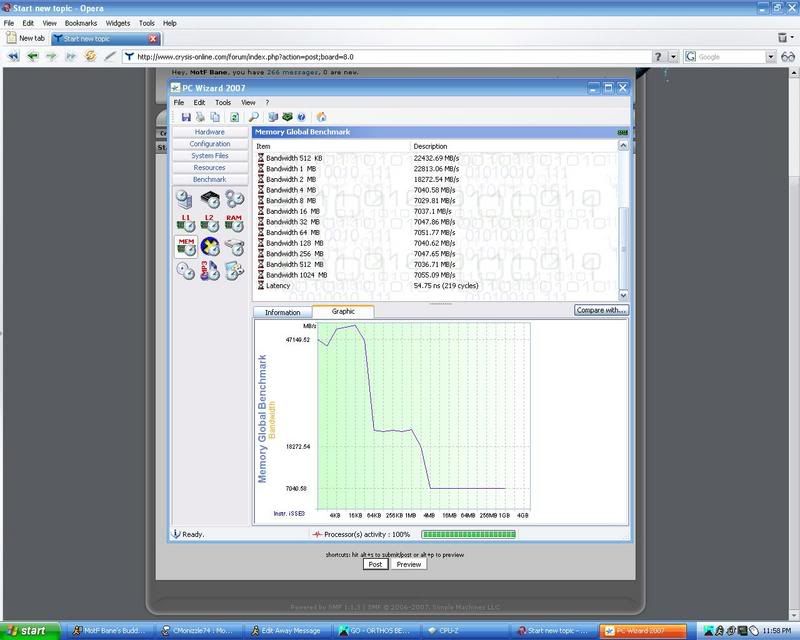800x640 pixels.
Task: Run the CD/DVD benchmark icon
Action: click(186, 270)
